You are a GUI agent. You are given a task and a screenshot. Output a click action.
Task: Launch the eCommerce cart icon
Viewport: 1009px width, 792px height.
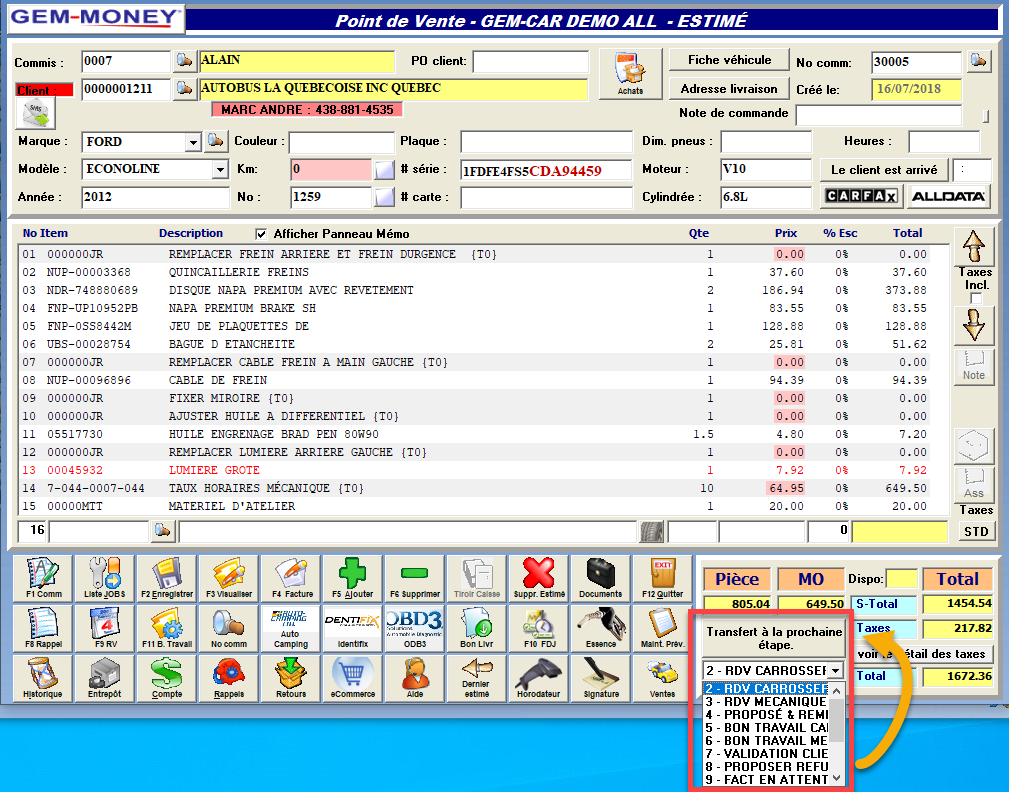coord(353,678)
